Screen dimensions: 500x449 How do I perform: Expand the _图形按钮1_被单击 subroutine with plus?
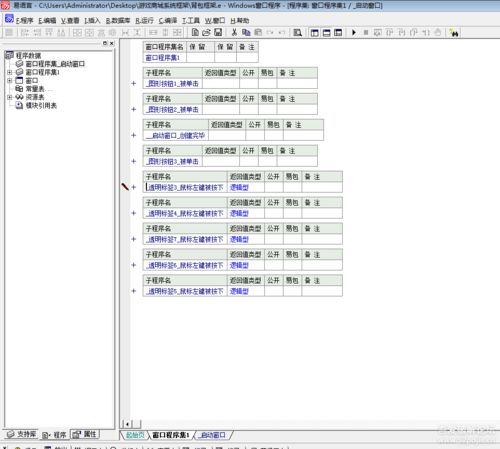click(x=134, y=83)
